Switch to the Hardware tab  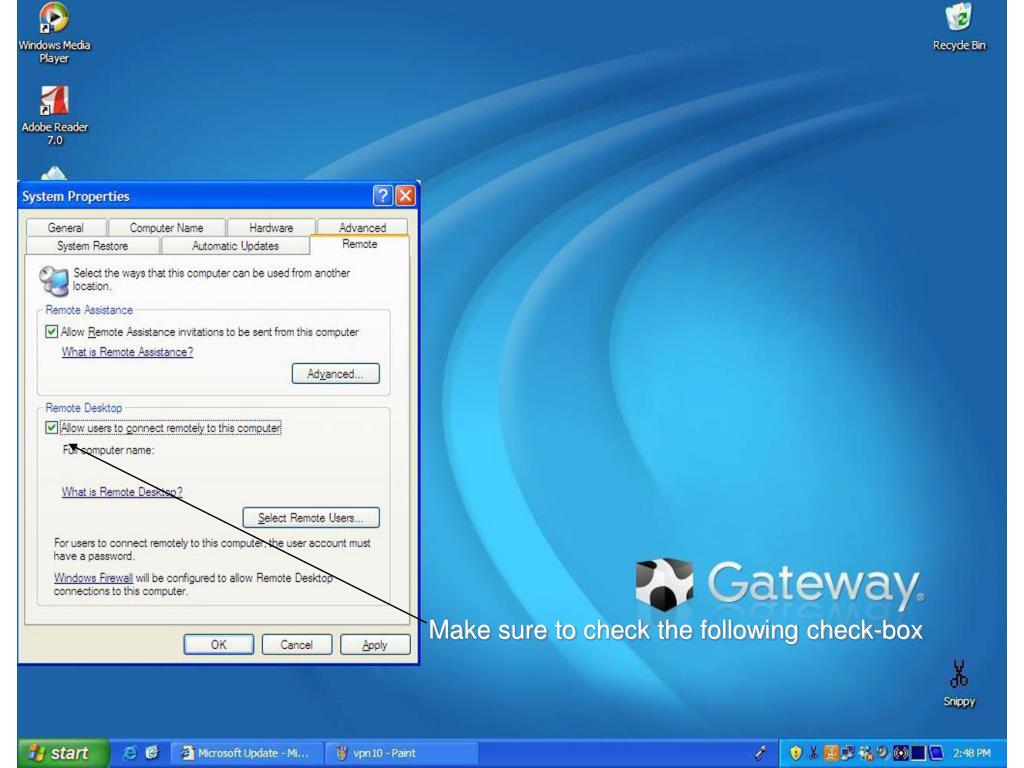coord(271,227)
